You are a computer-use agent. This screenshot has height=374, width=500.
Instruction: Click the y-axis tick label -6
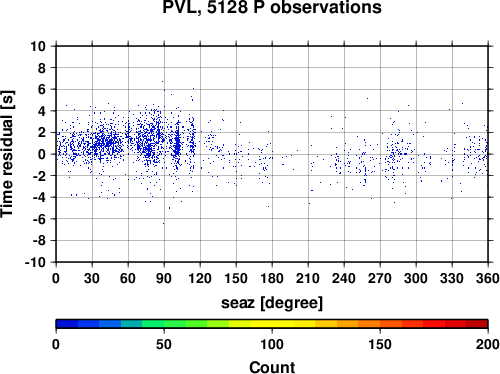(x=39, y=219)
